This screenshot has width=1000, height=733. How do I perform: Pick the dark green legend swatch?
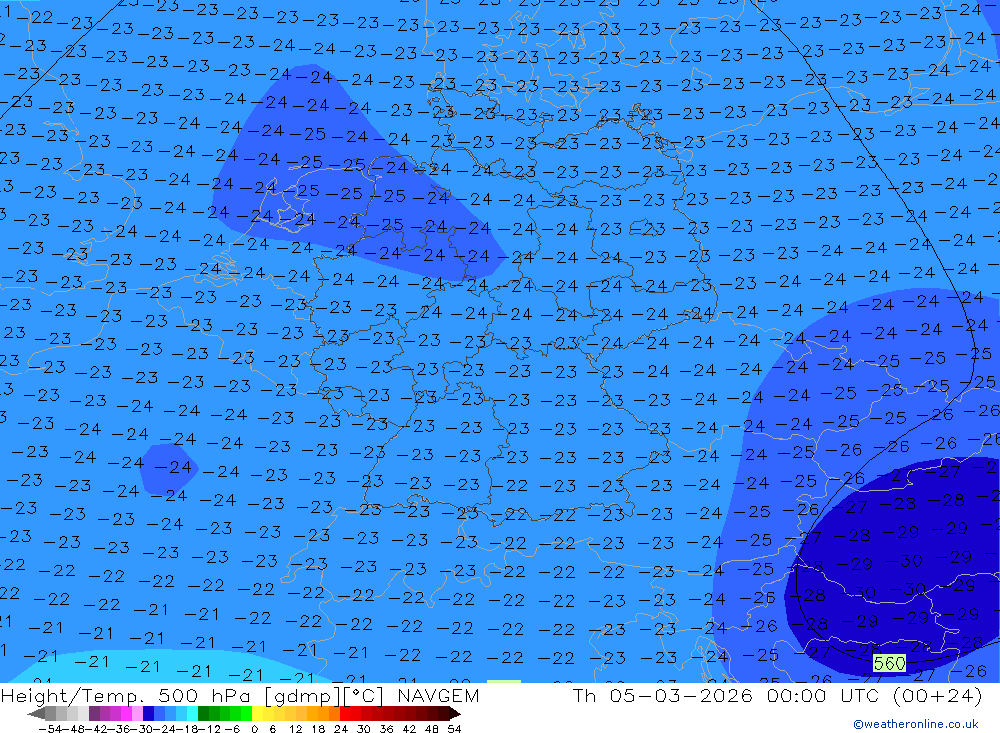(203, 713)
